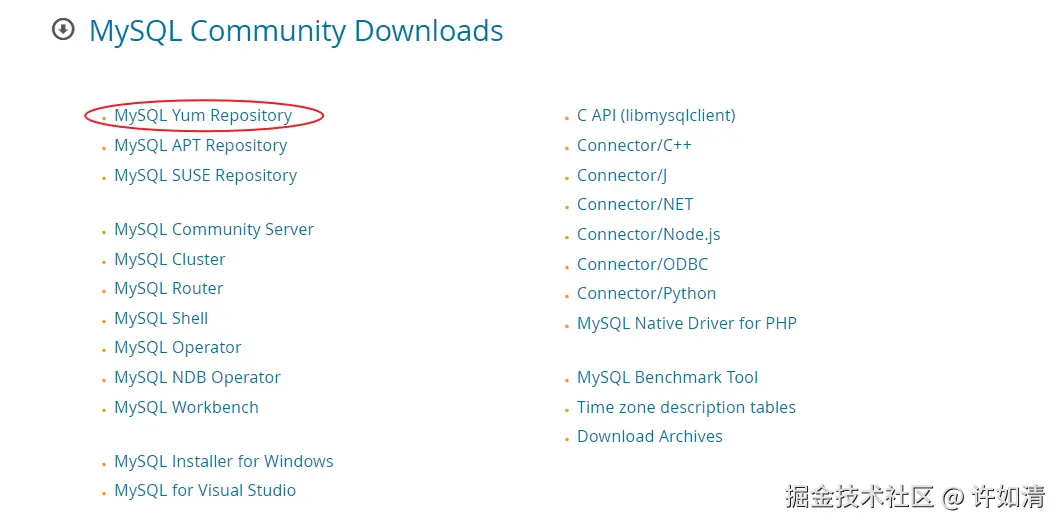Open the MySQL SUSE Repository link

point(205,176)
